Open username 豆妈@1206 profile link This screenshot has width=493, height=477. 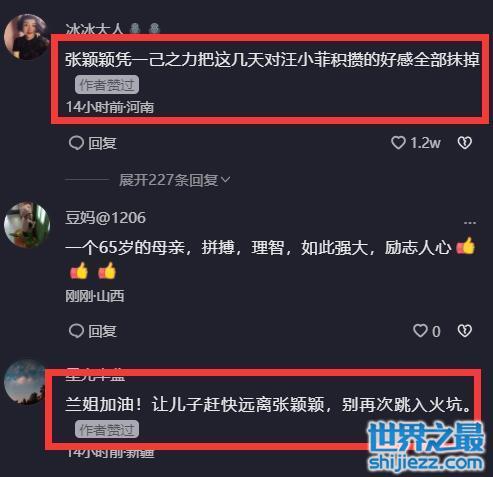tap(105, 218)
